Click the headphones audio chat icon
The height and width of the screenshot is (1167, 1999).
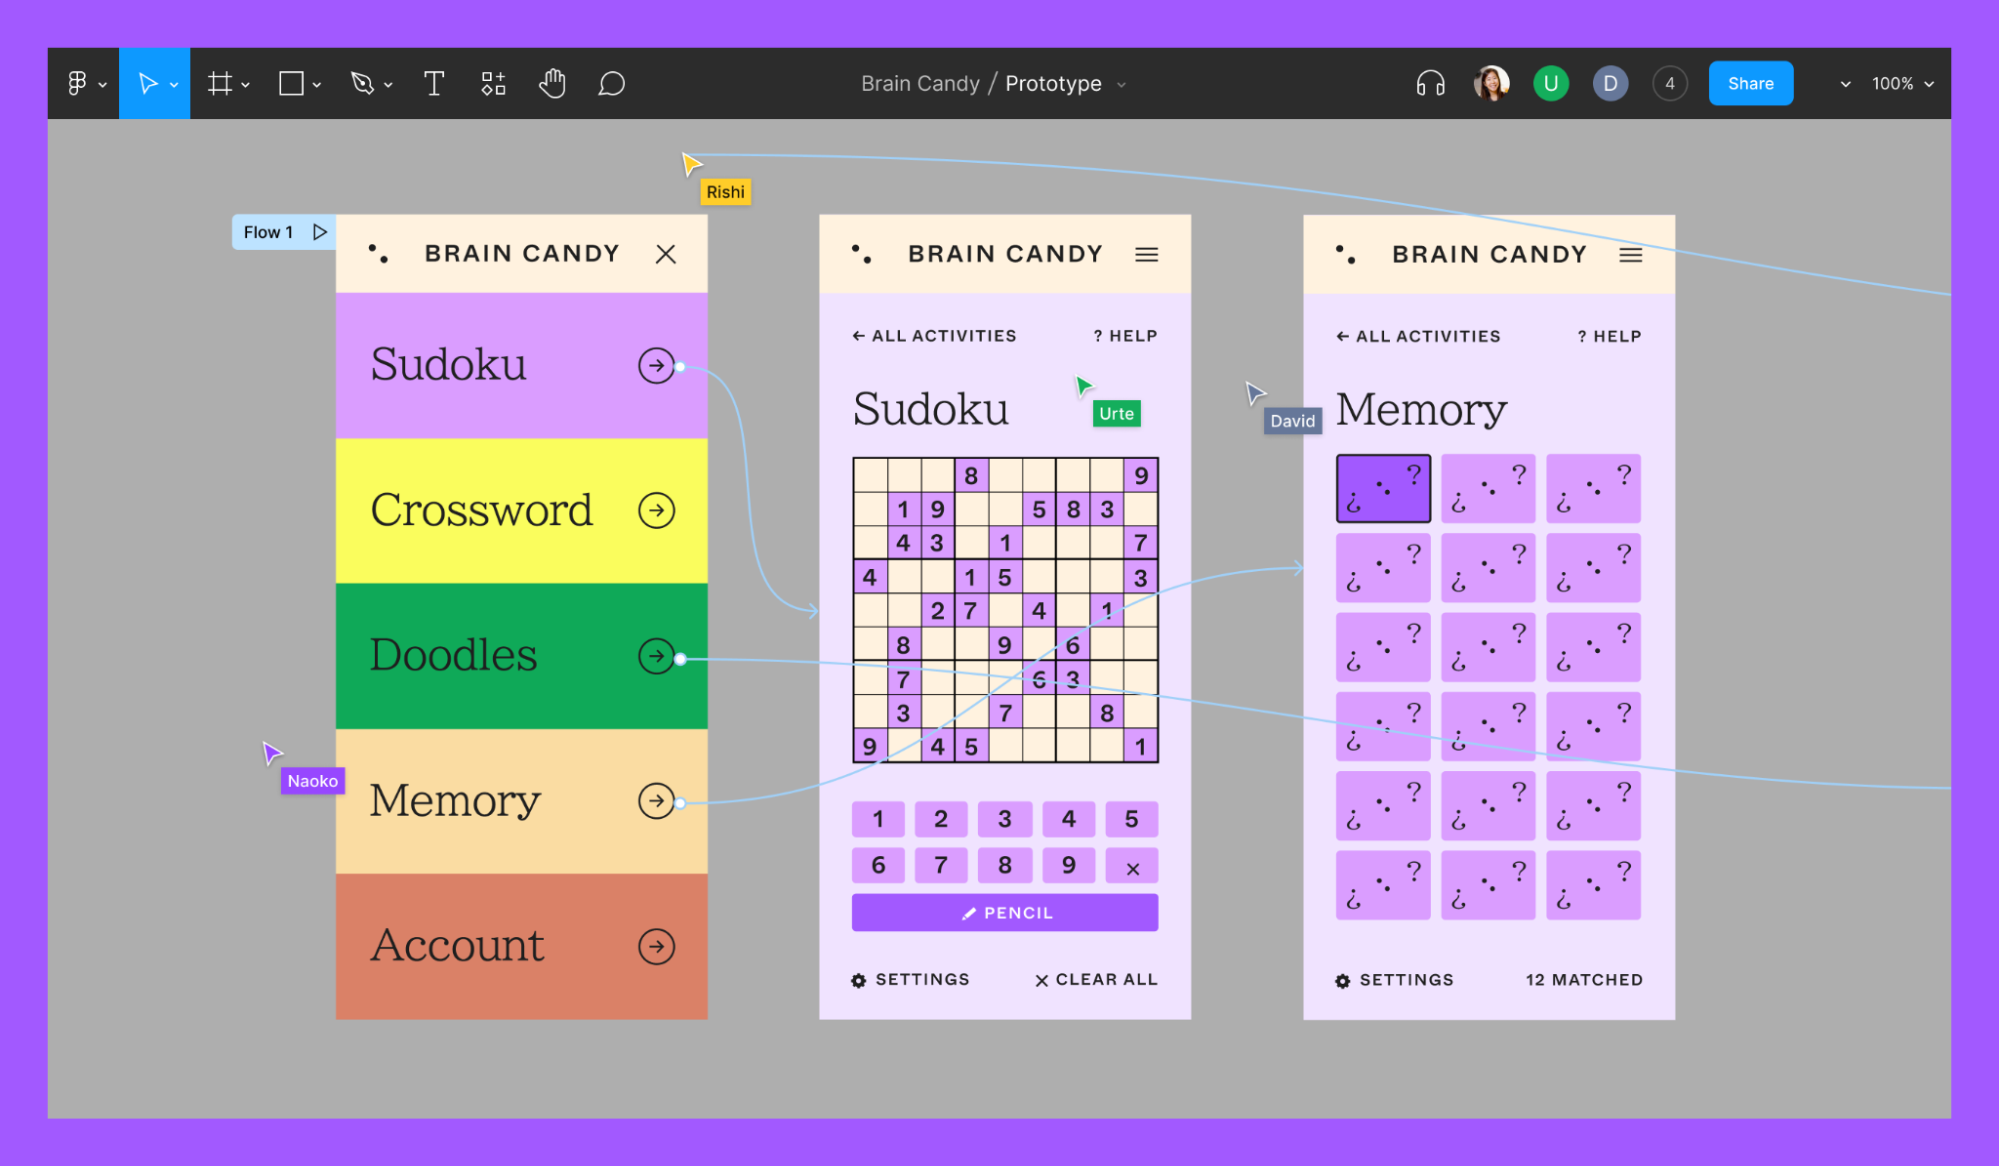(1430, 84)
